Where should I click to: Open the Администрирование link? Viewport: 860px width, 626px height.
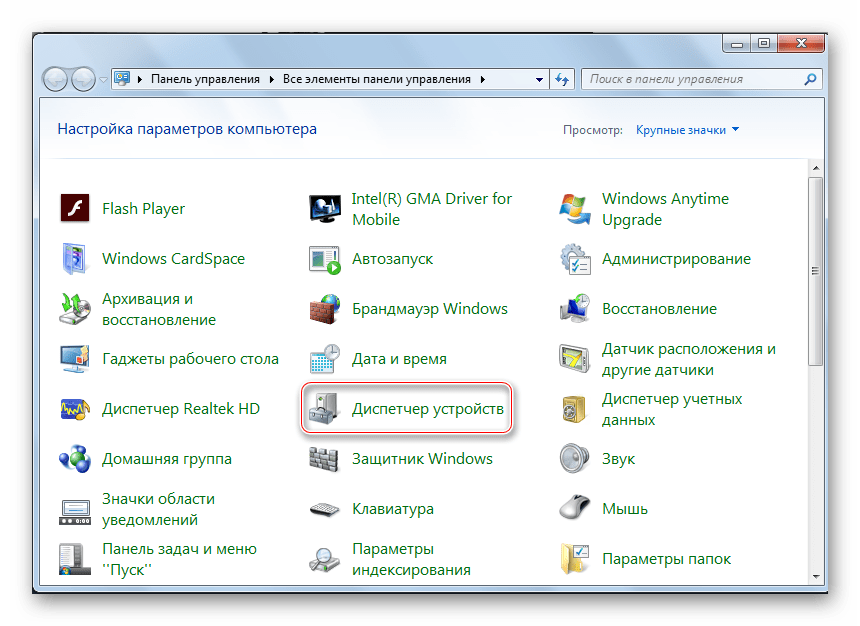tap(676, 259)
